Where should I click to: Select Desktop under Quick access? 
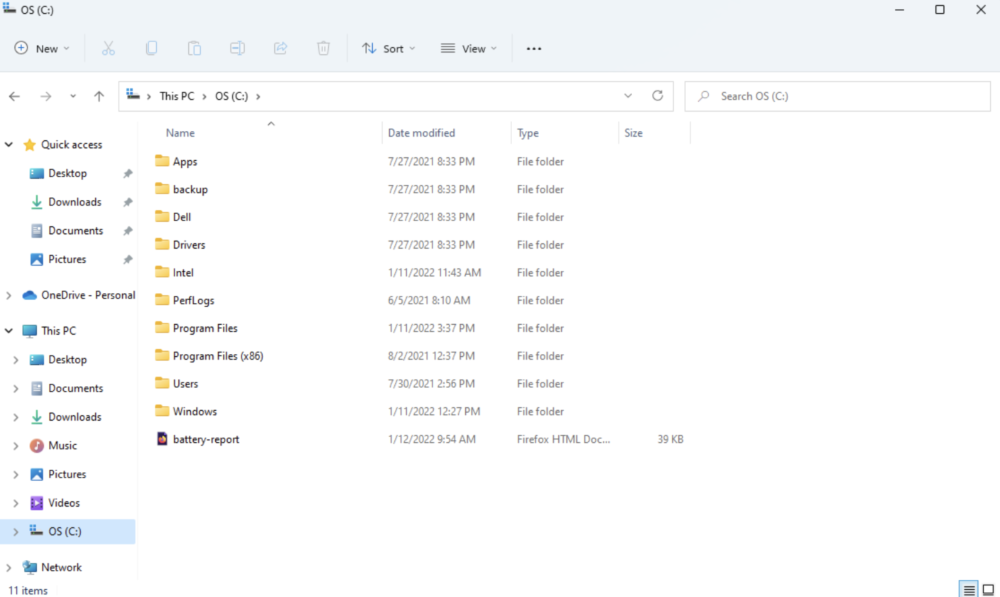[x=68, y=173]
